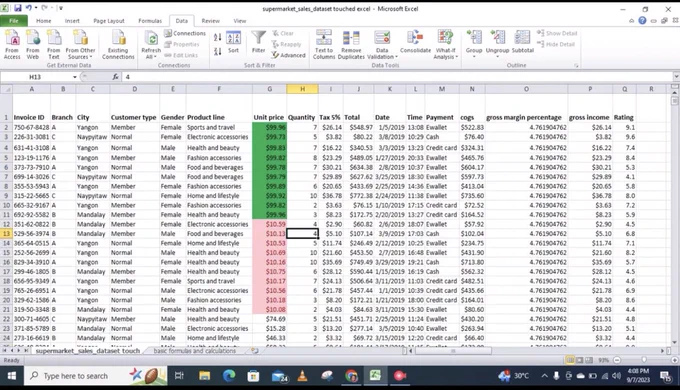
Task: Click the Group outline button
Action: 474,43
